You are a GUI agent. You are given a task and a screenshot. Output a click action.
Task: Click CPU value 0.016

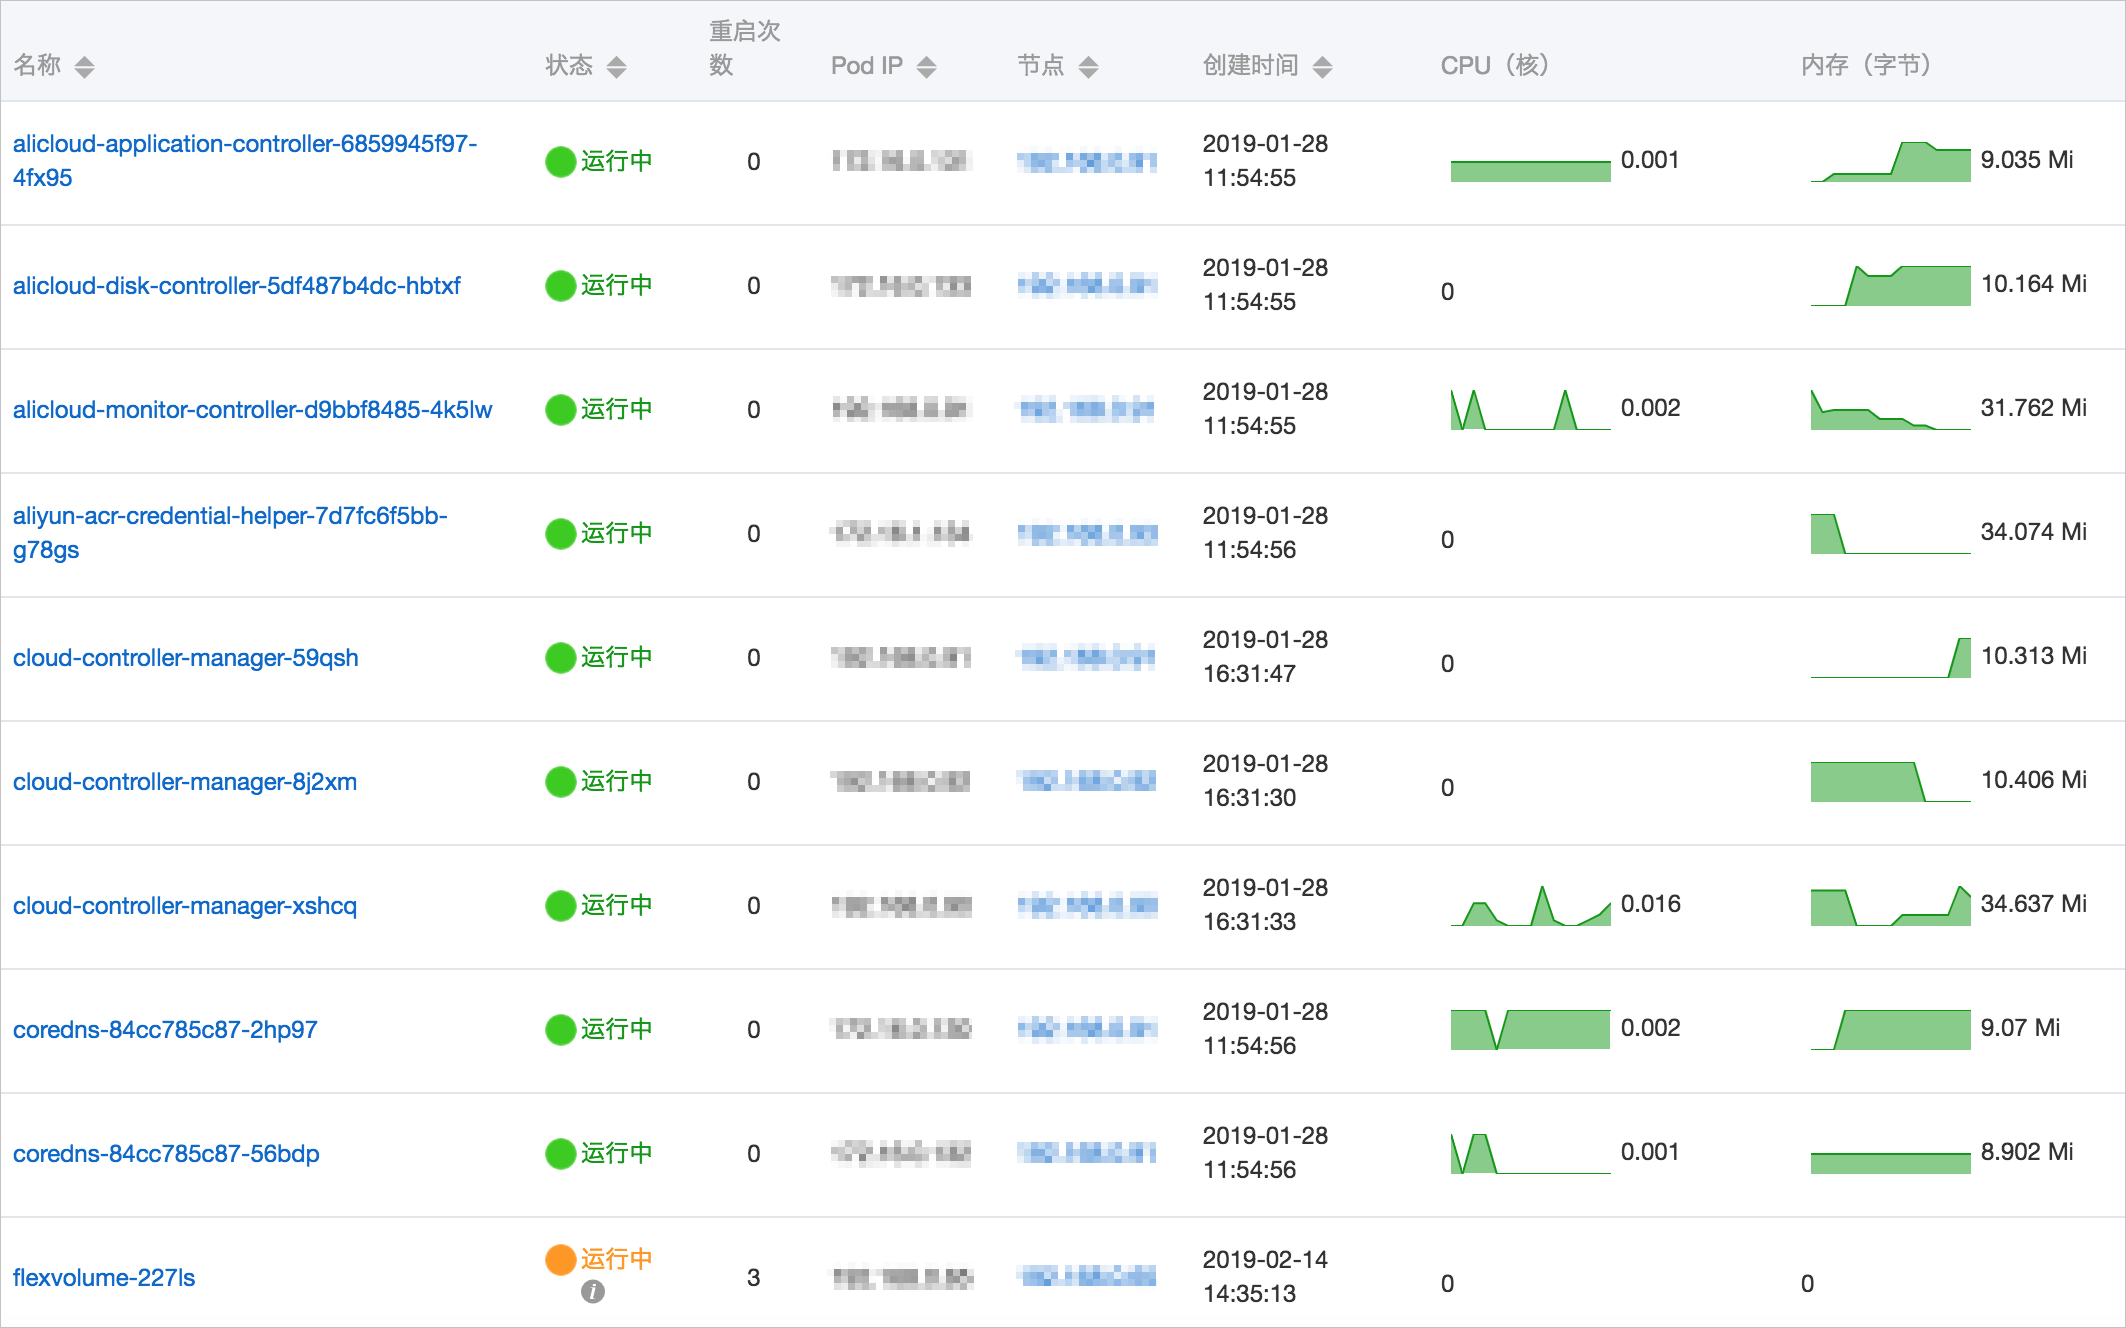point(1650,904)
